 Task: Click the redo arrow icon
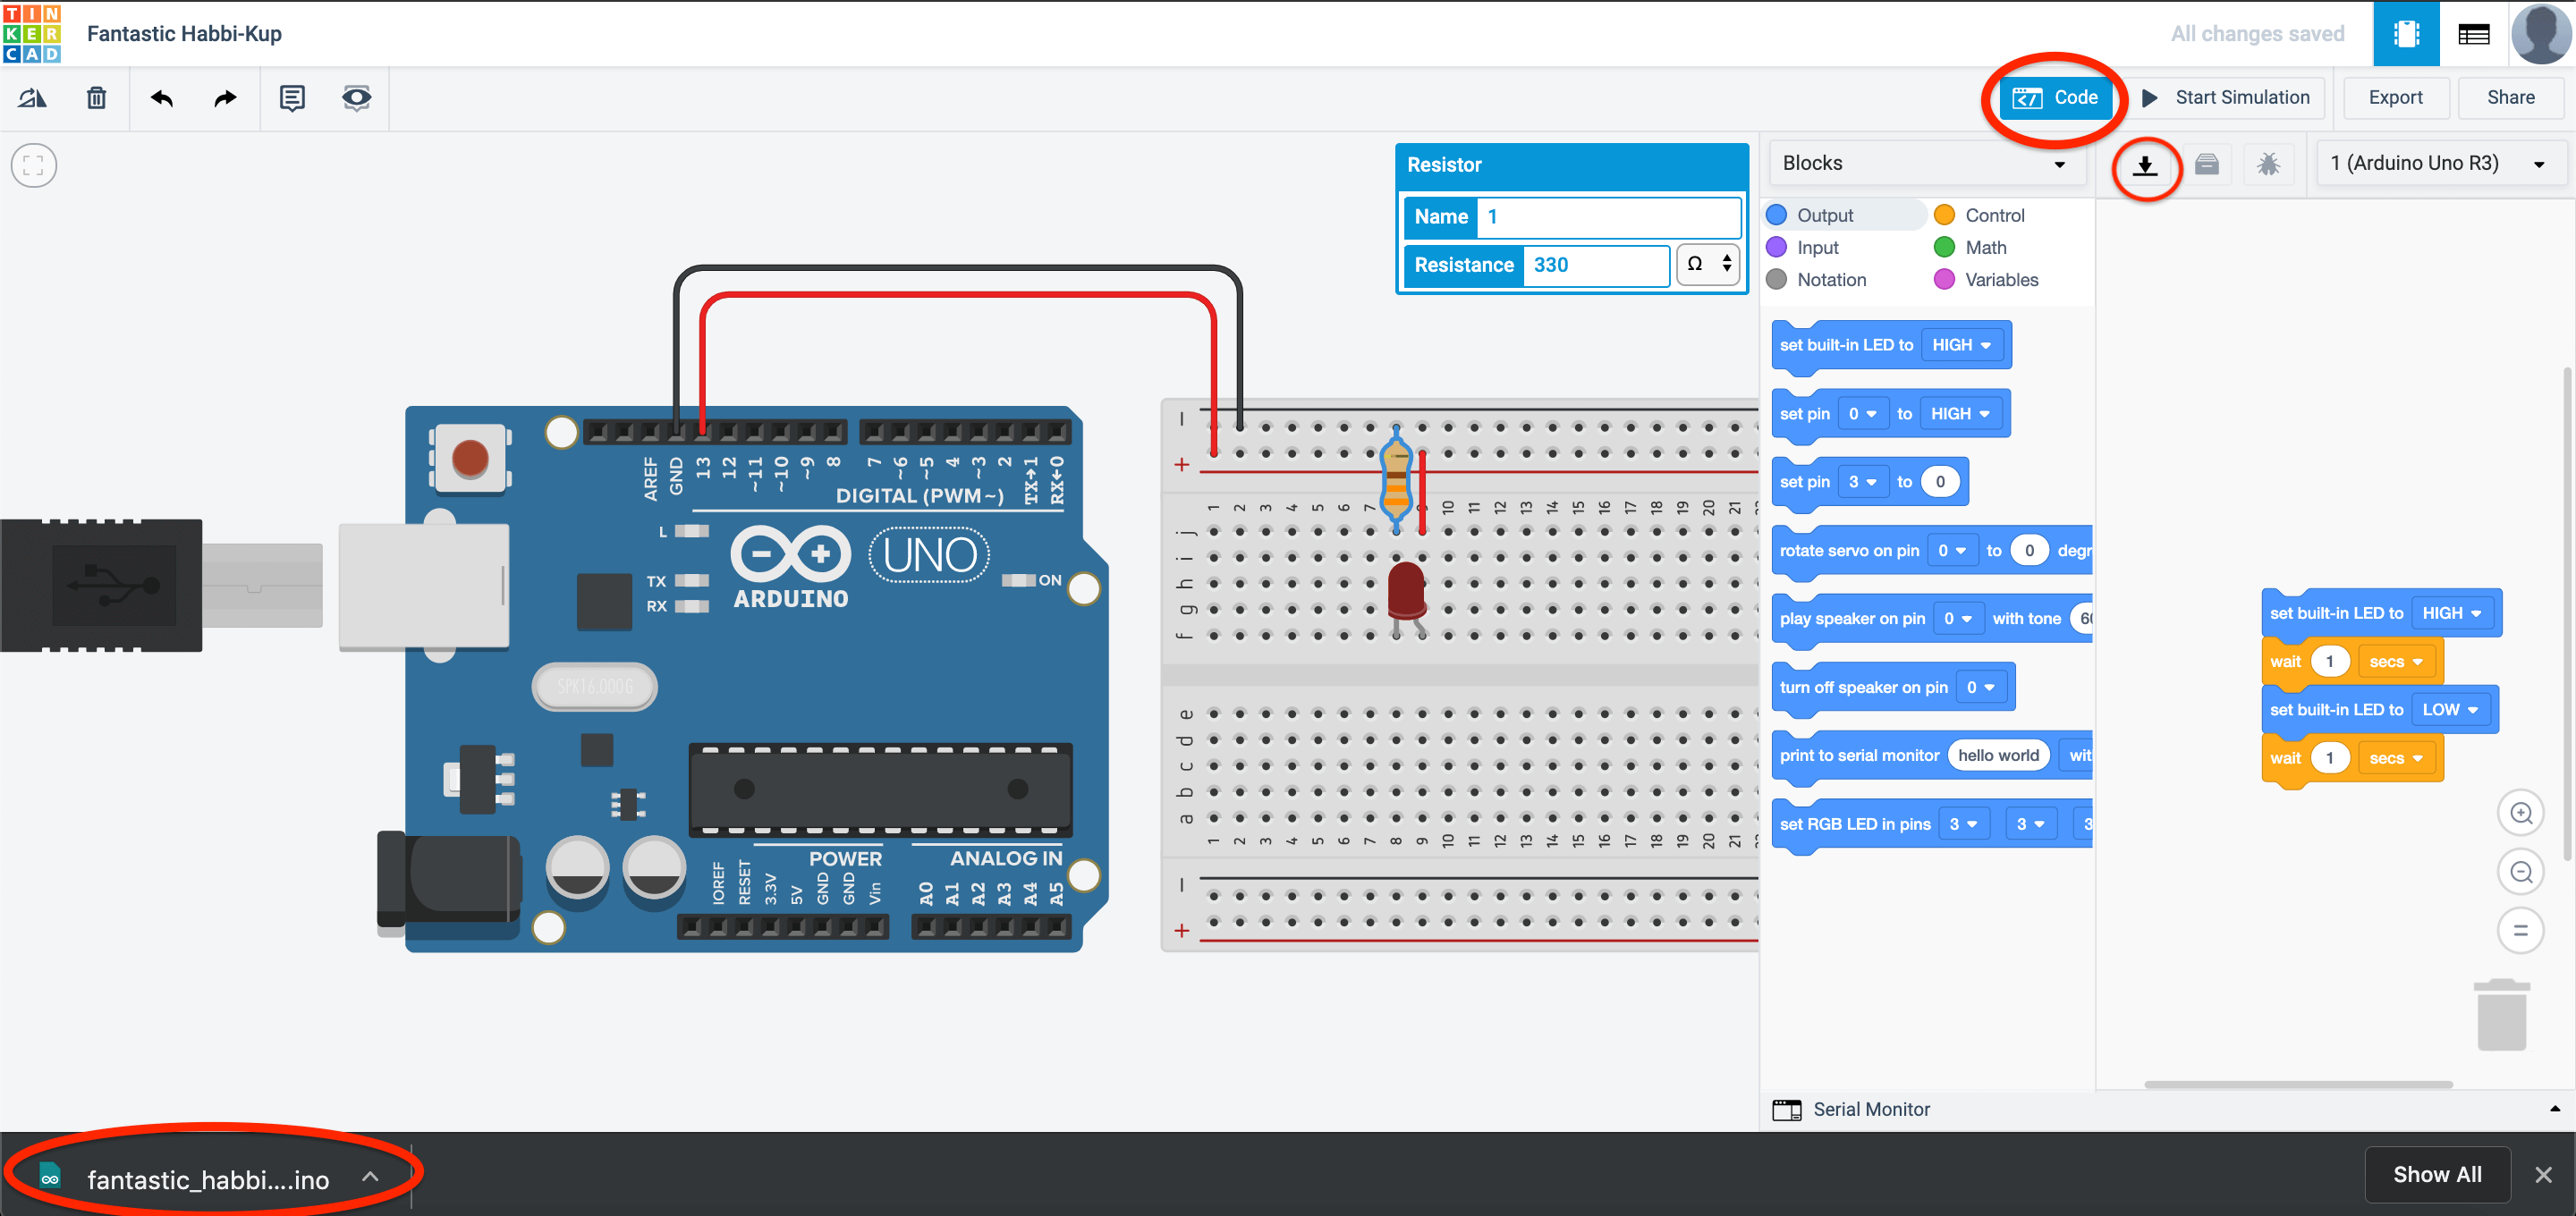pos(226,98)
